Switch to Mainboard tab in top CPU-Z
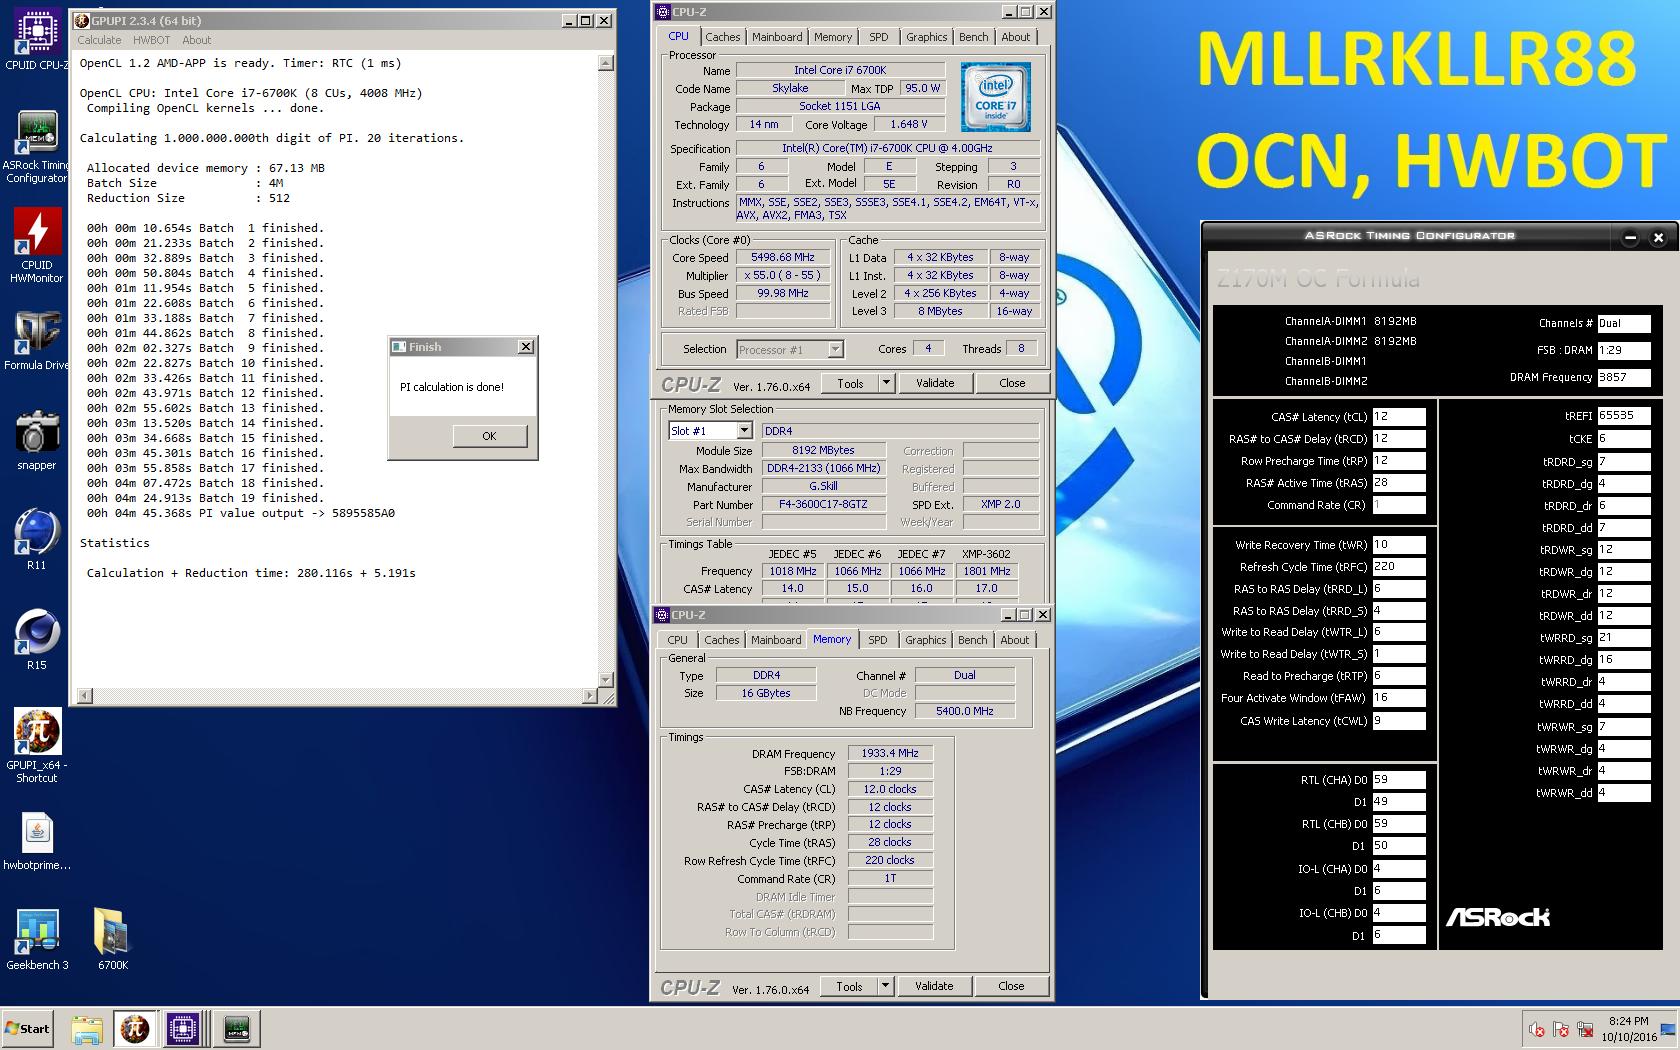 coord(777,37)
